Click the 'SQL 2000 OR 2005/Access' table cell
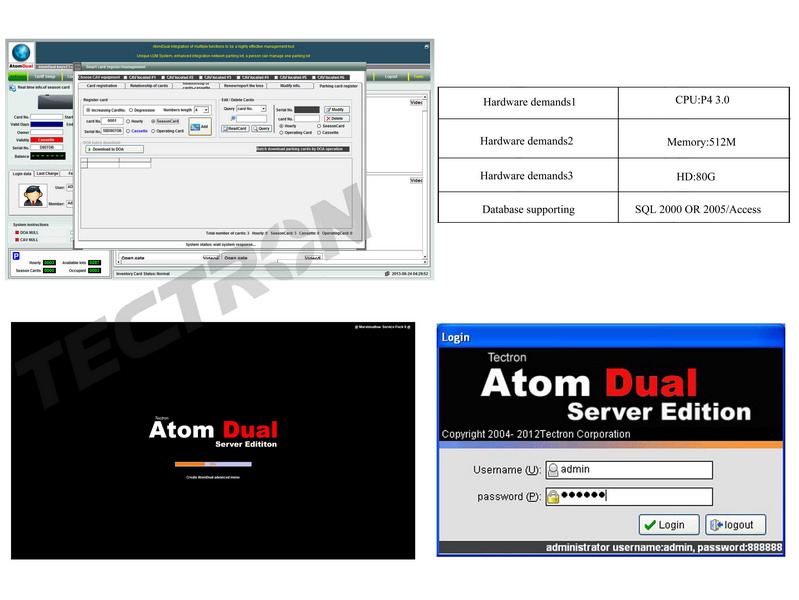The height and width of the screenshot is (600, 799). [704, 207]
